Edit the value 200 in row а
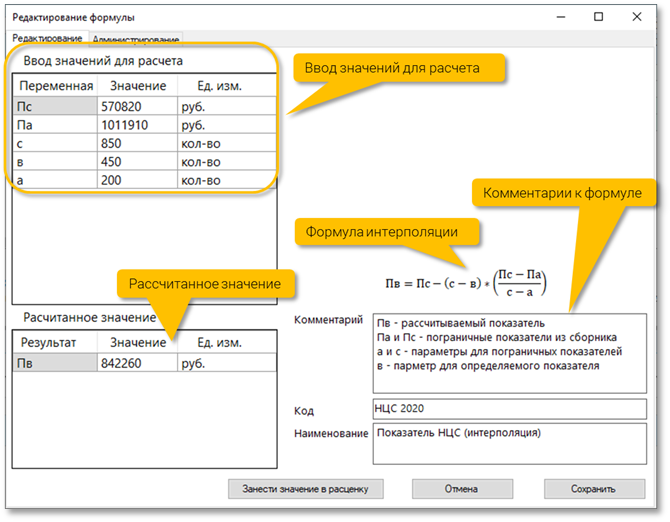 click(137, 180)
